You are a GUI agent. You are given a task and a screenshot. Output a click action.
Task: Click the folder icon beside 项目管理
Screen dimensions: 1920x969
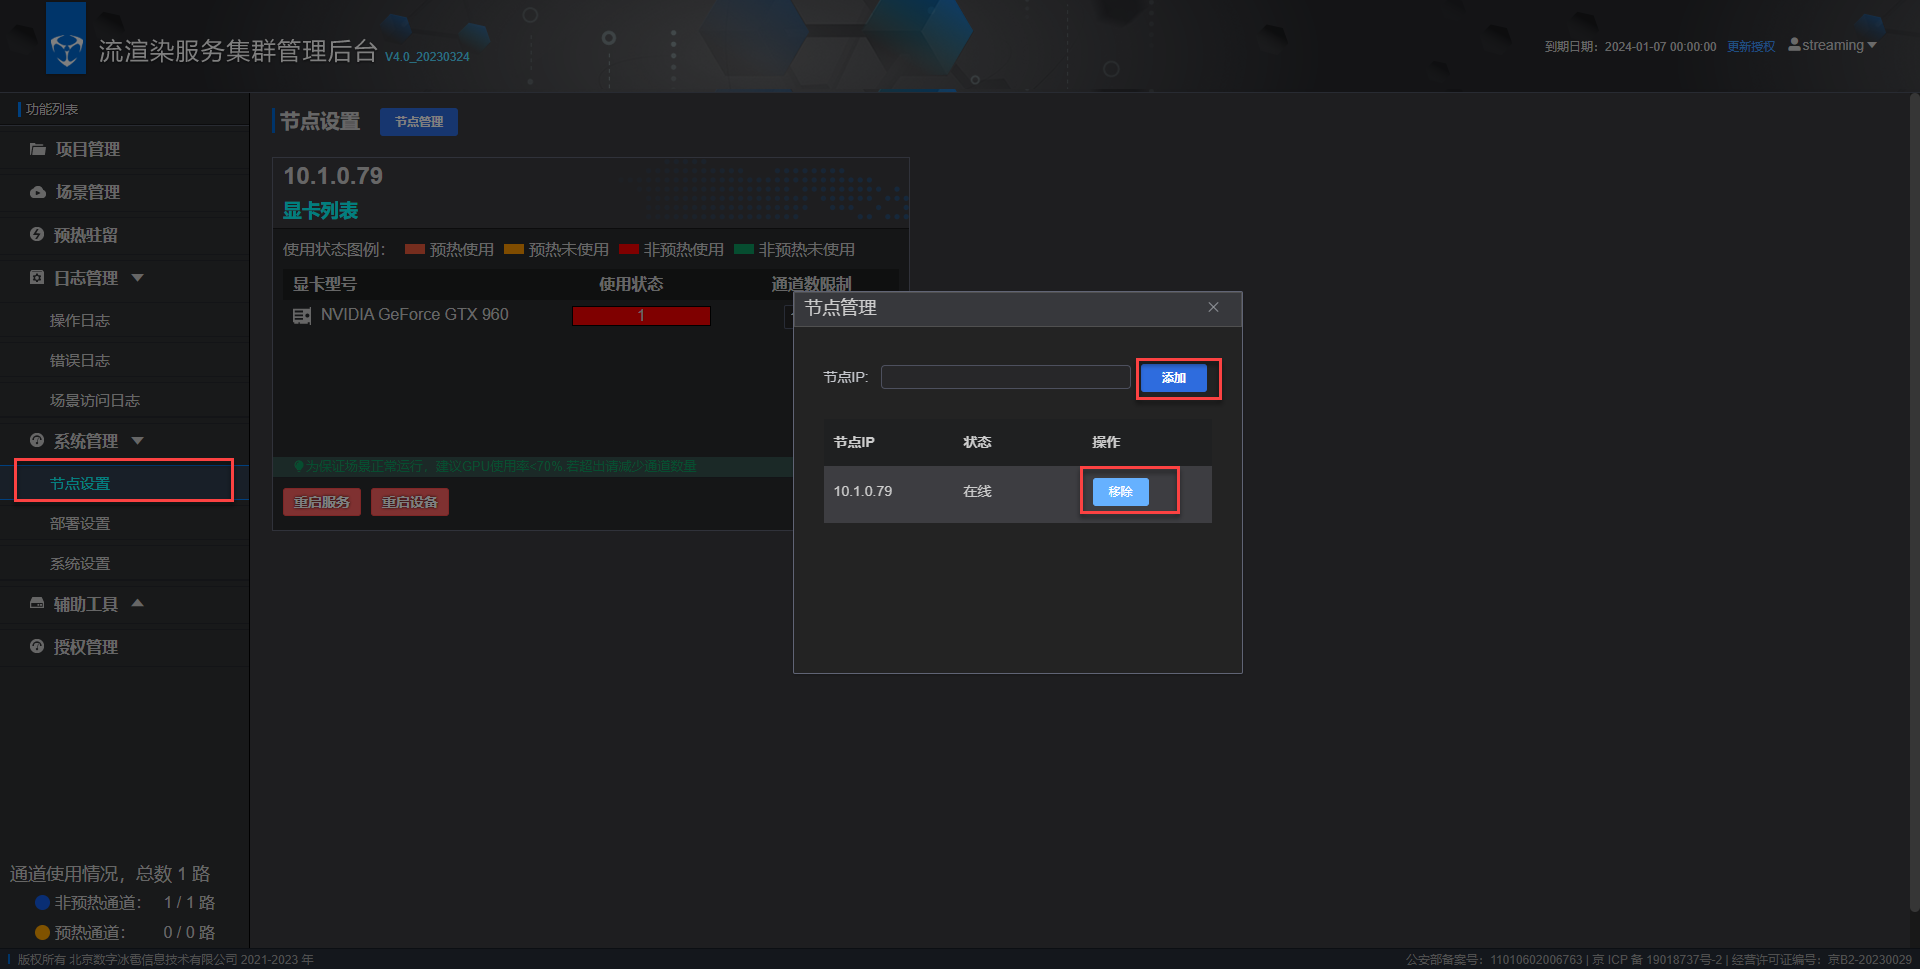38,149
